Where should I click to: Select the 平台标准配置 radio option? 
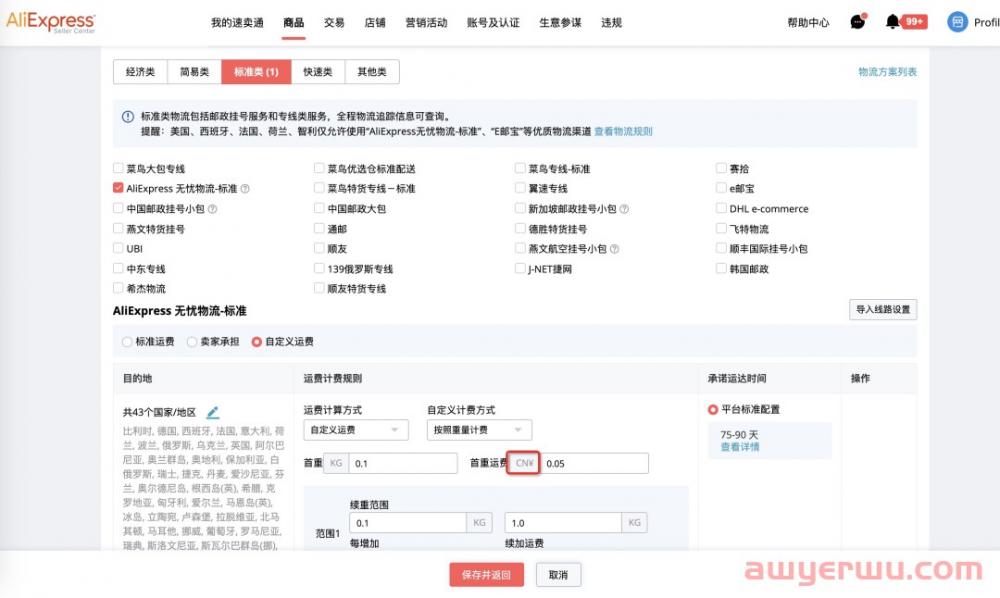coord(713,409)
